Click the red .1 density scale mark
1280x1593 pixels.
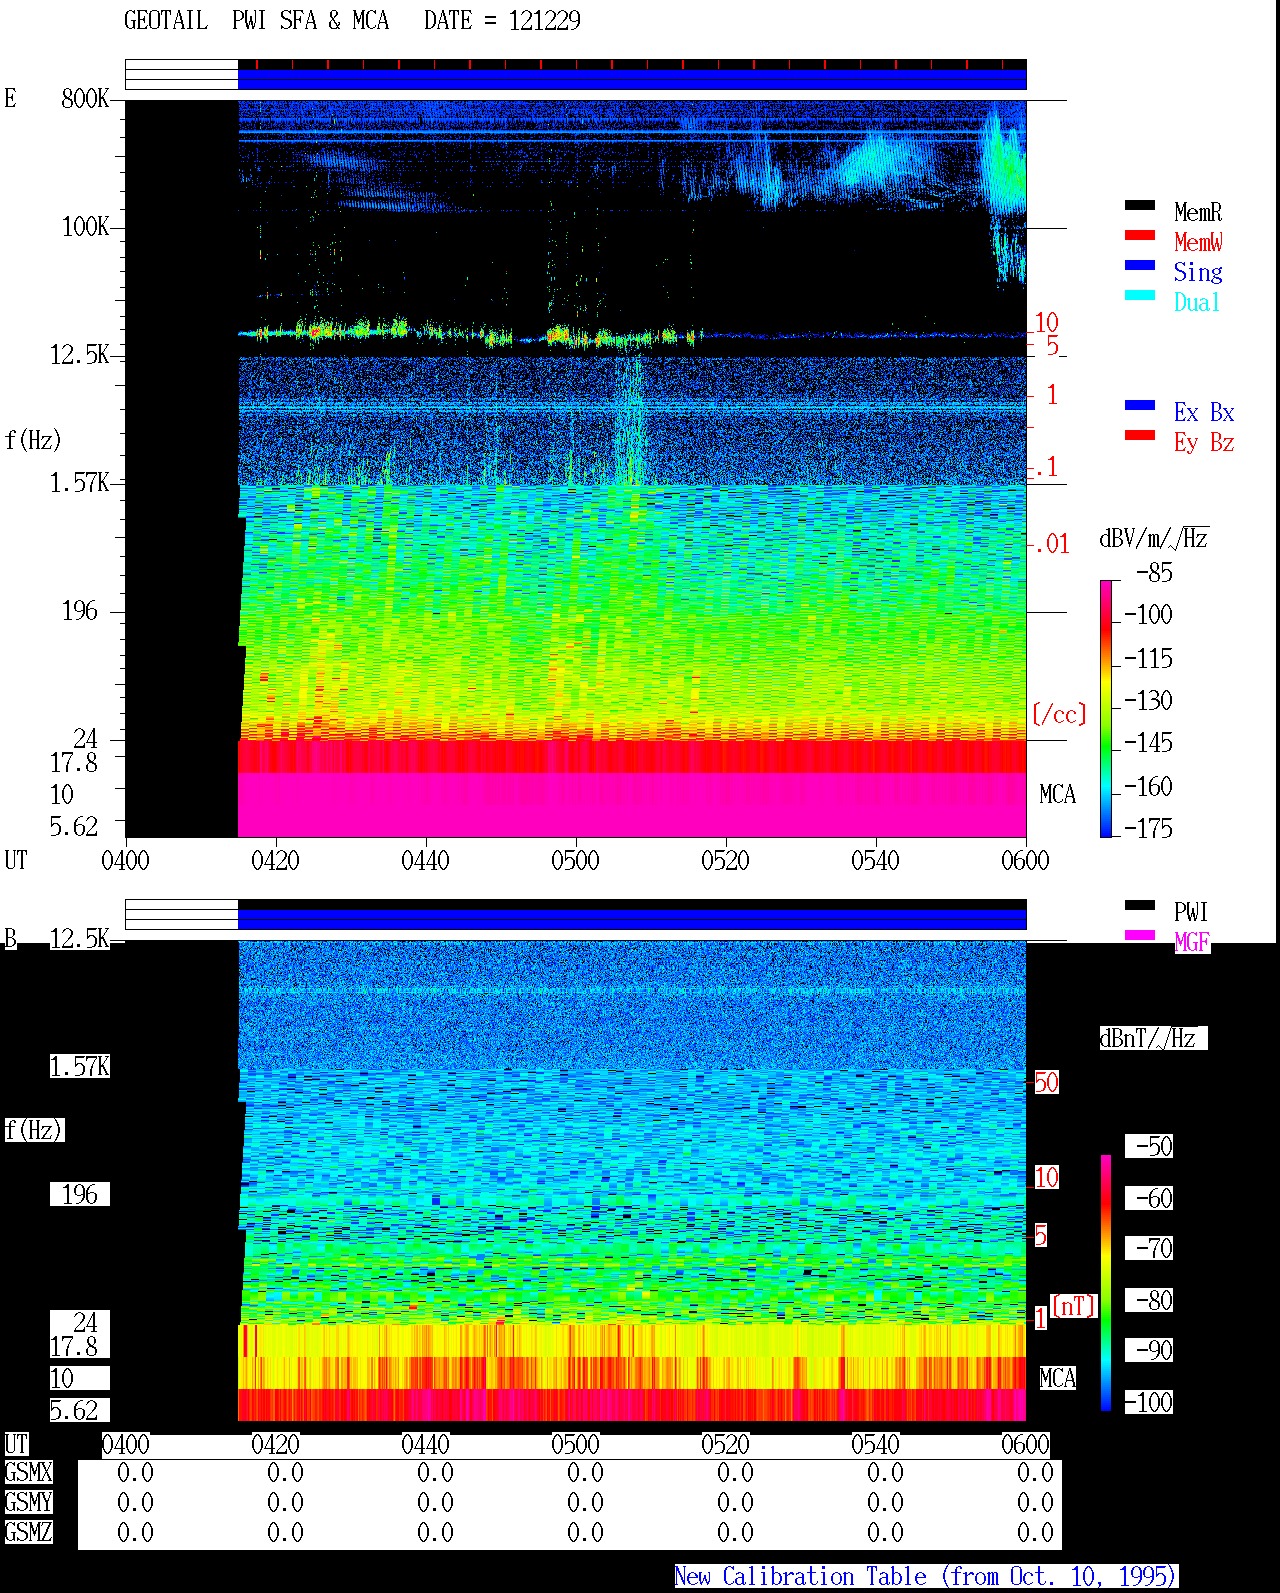(1045, 466)
